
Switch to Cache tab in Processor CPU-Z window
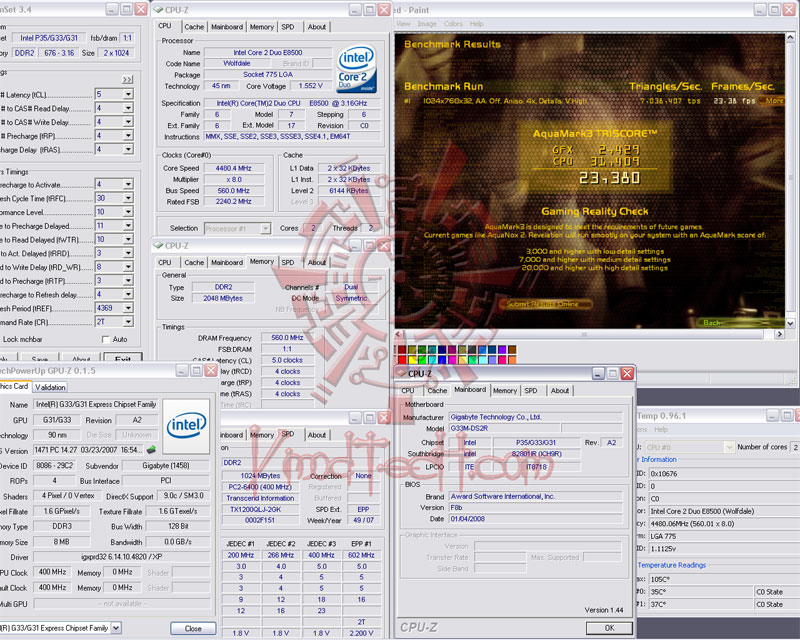194,27
